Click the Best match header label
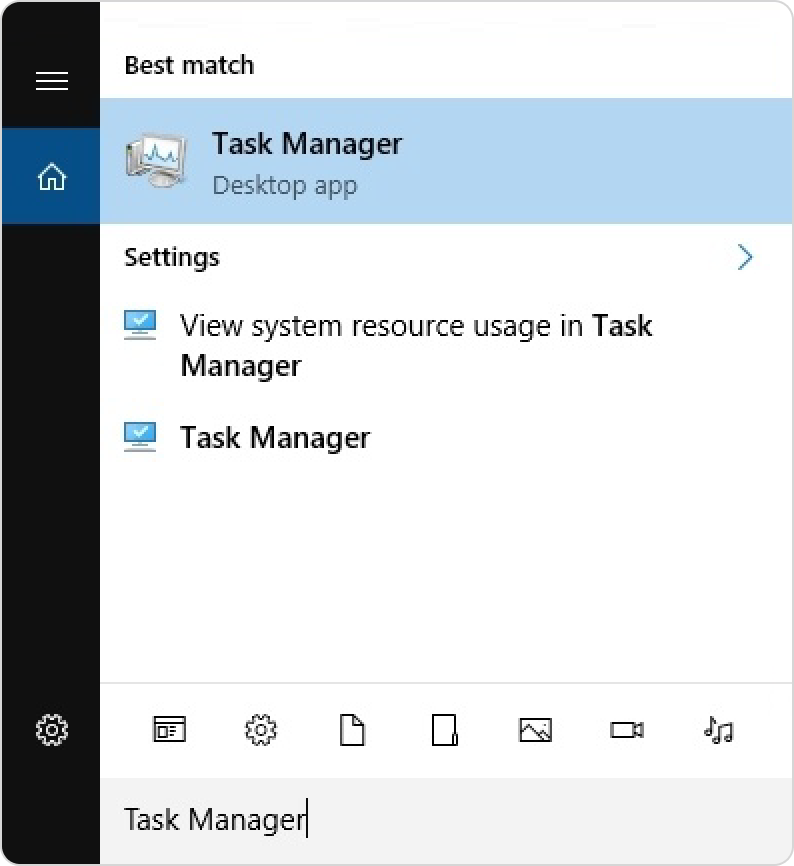This screenshot has height=866, width=794. (x=189, y=65)
